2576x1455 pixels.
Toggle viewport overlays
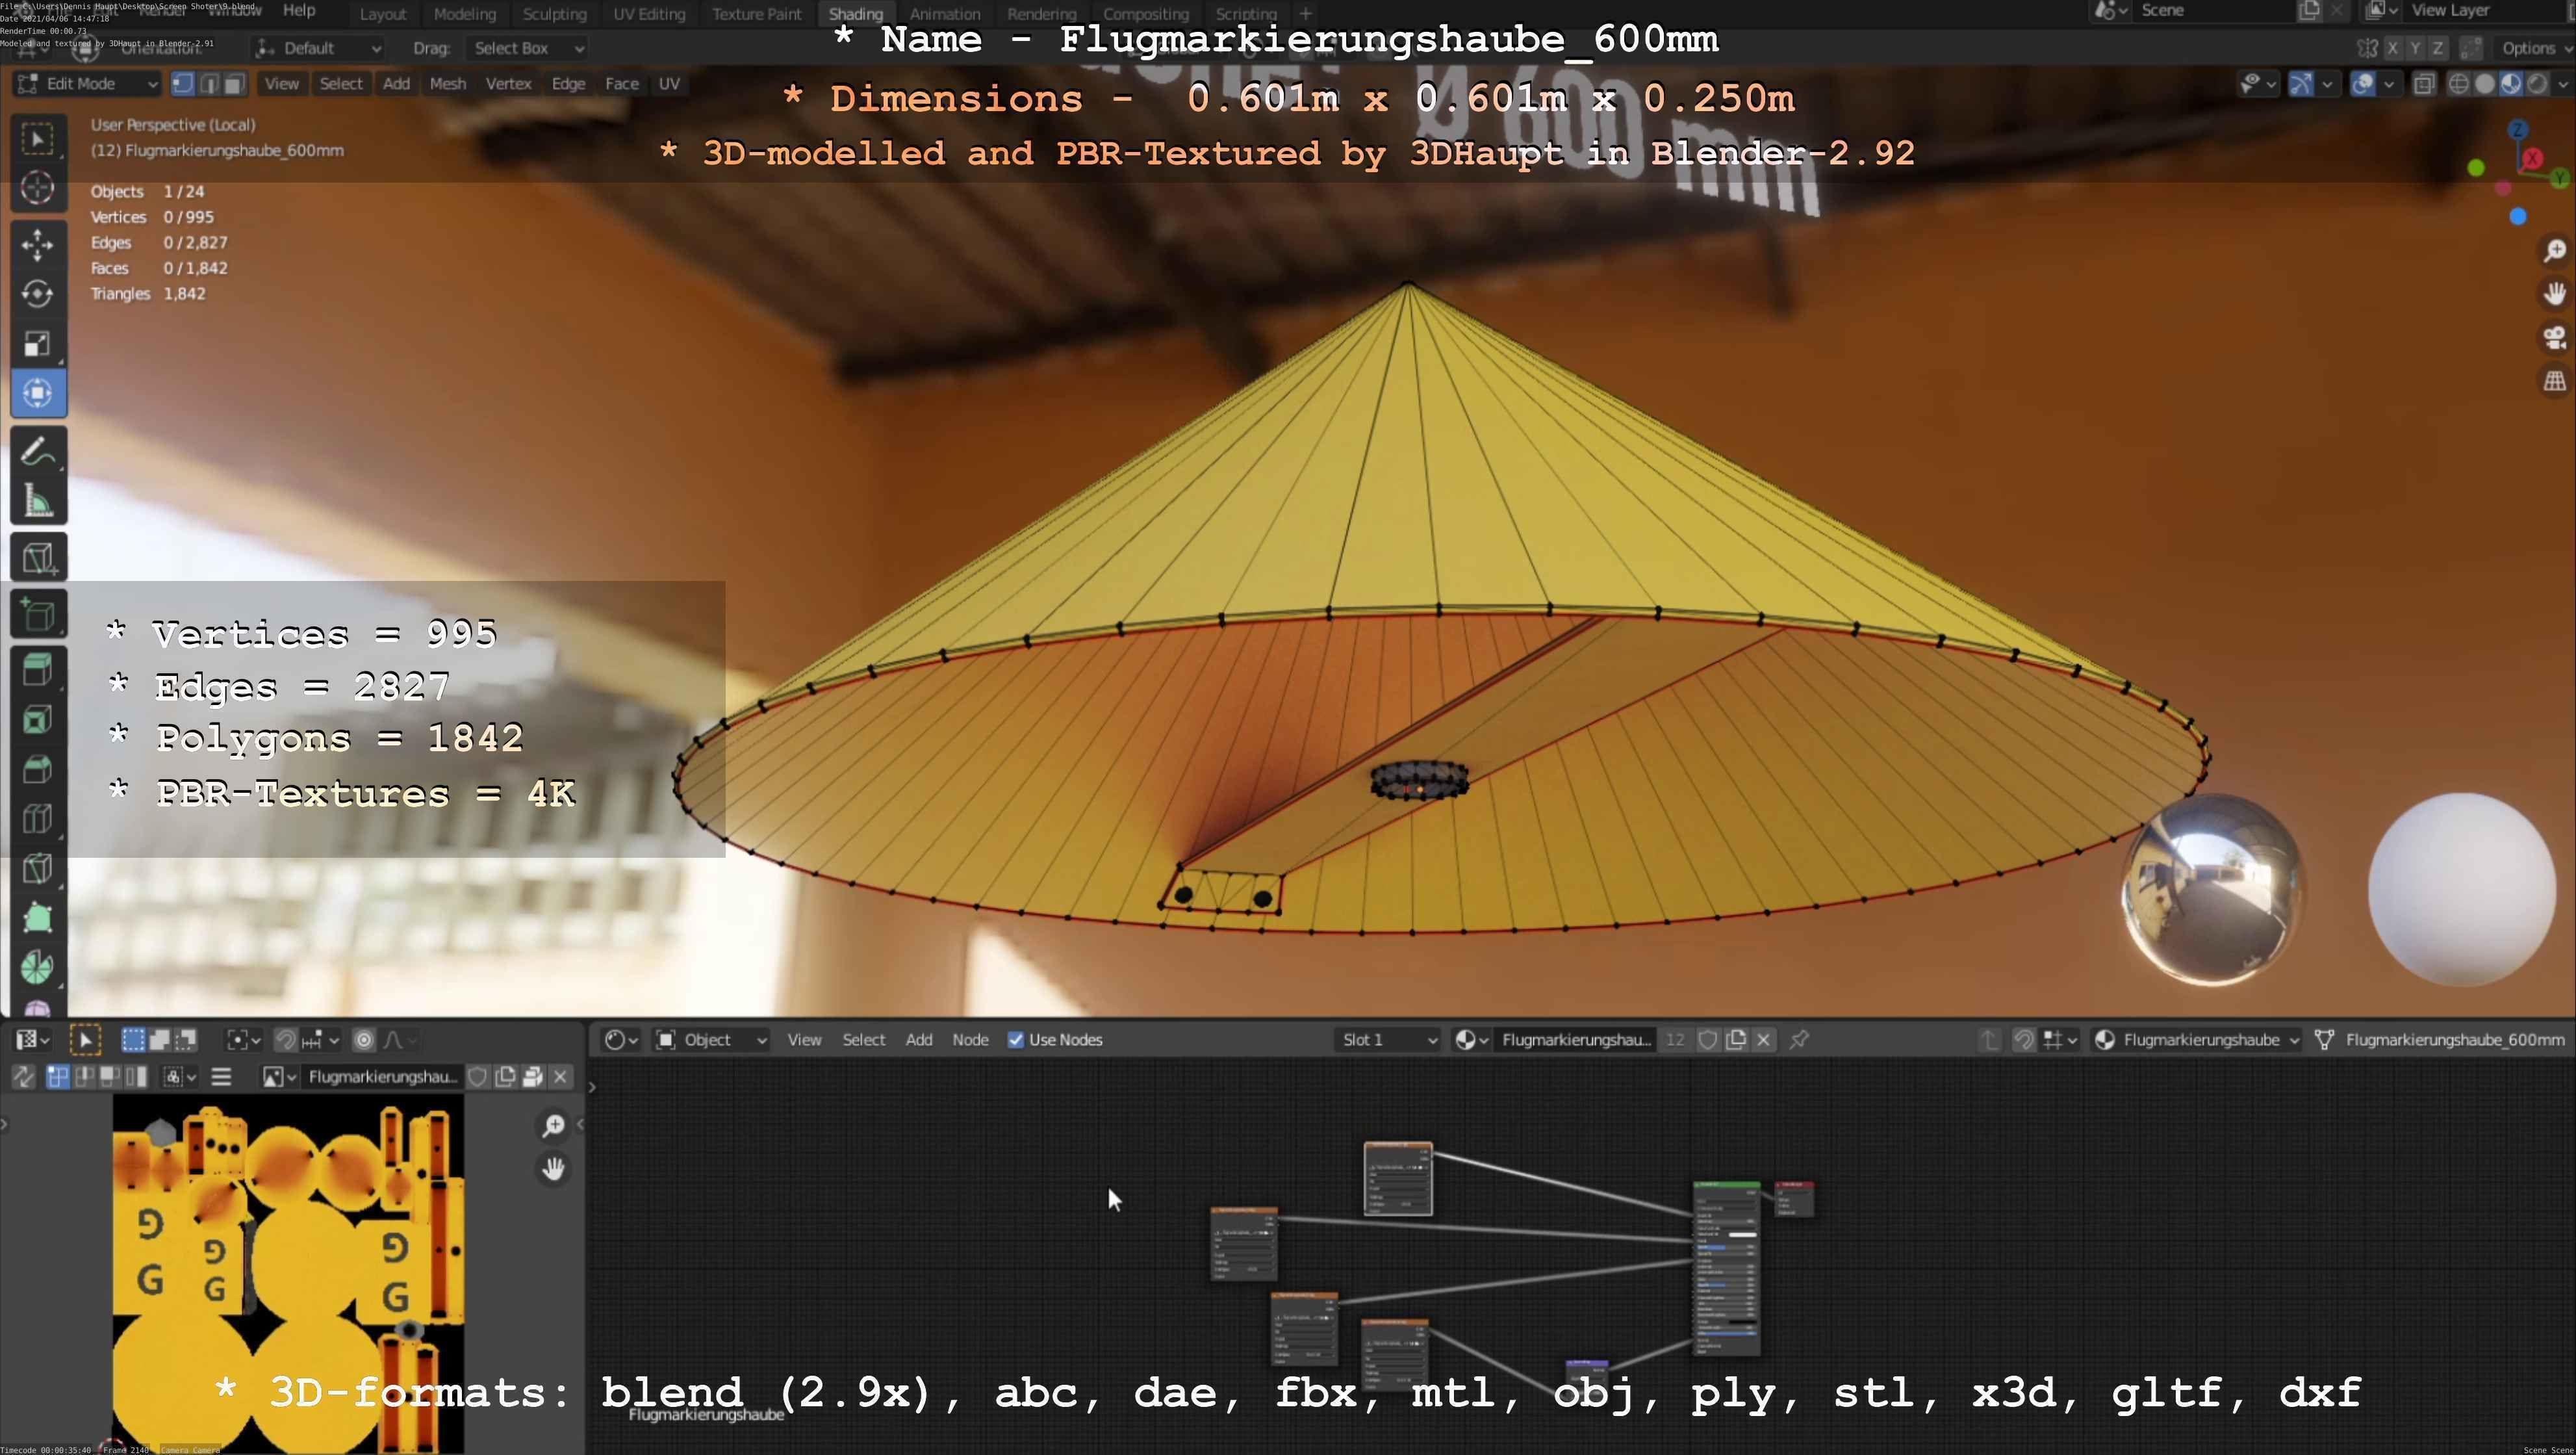[x=2363, y=84]
